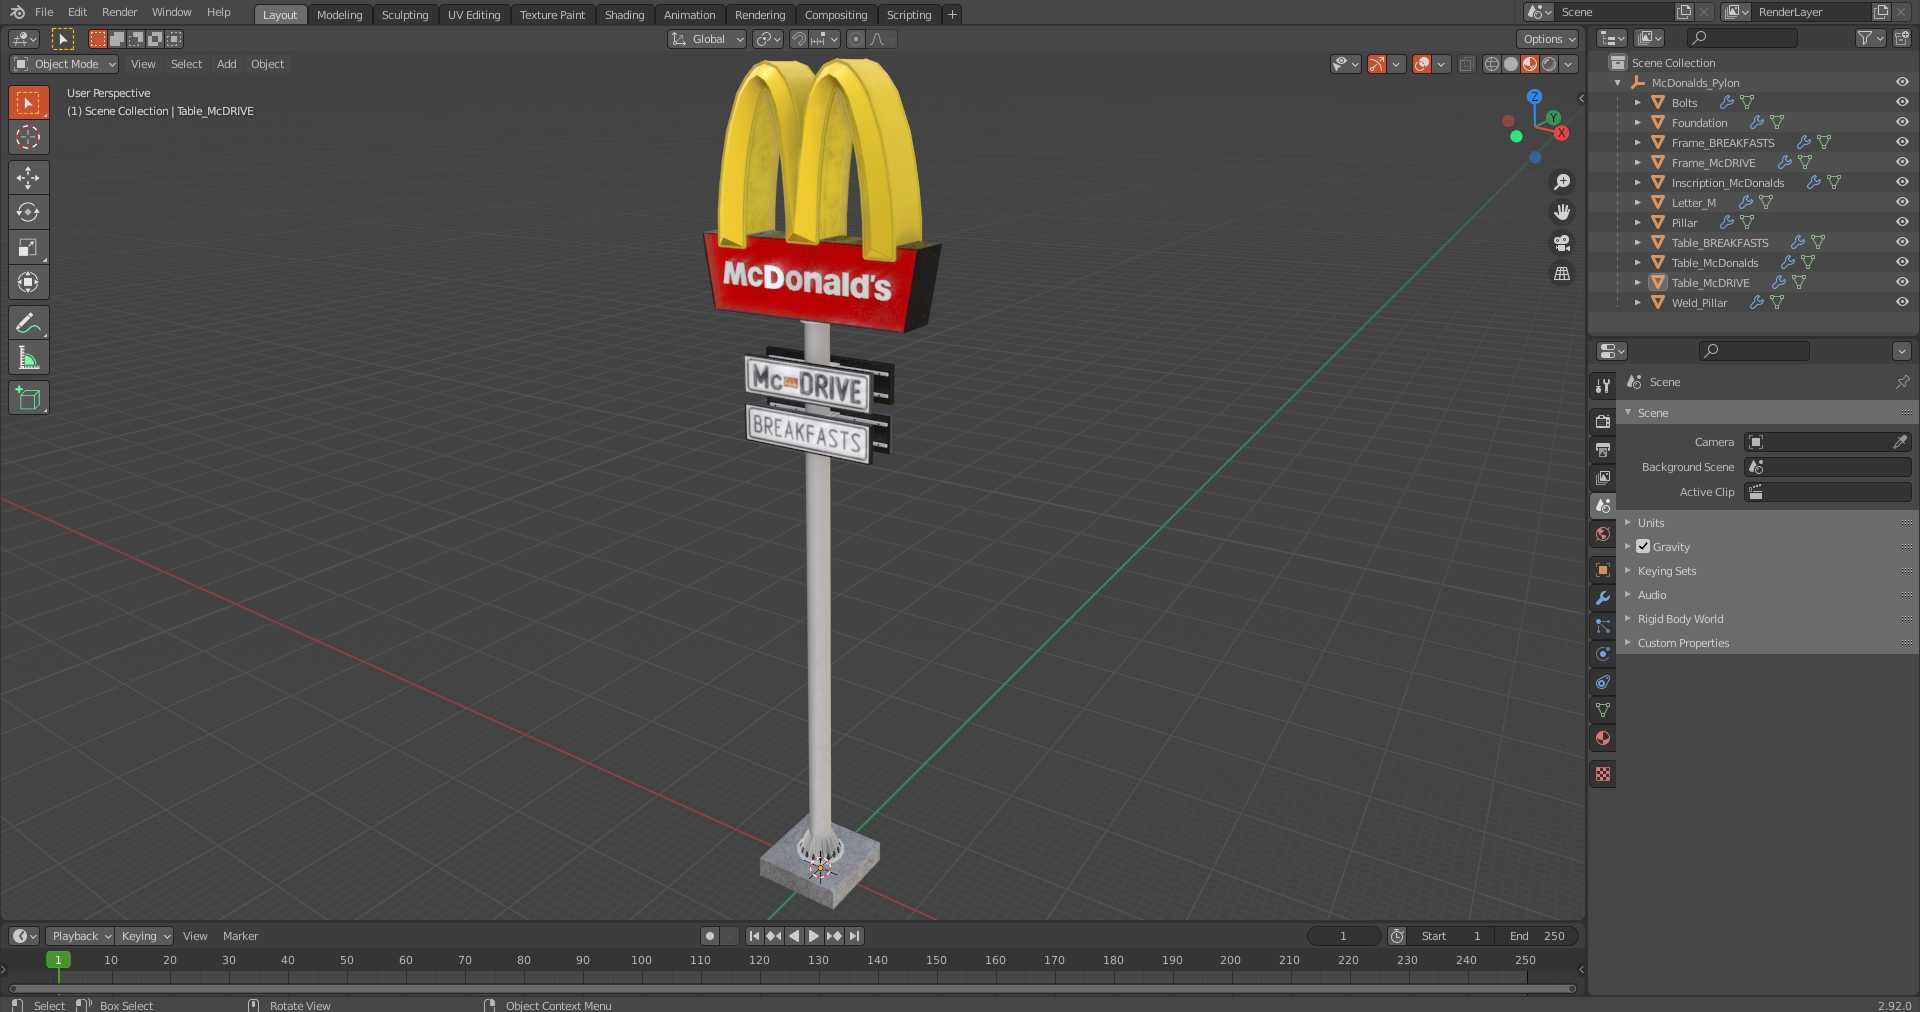Activate the Rotate tool
This screenshot has height=1012, width=1920.
(x=28, y=212)
